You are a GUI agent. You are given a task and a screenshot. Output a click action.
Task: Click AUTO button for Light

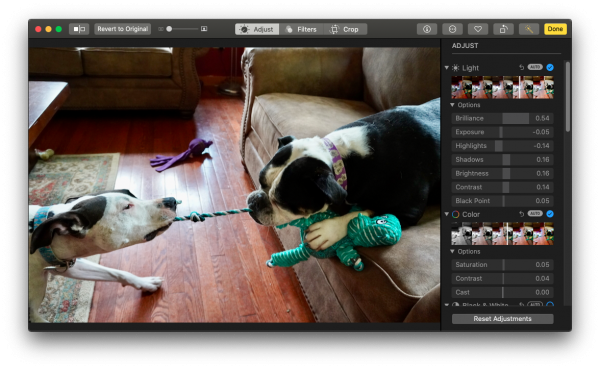coord(535,67)
